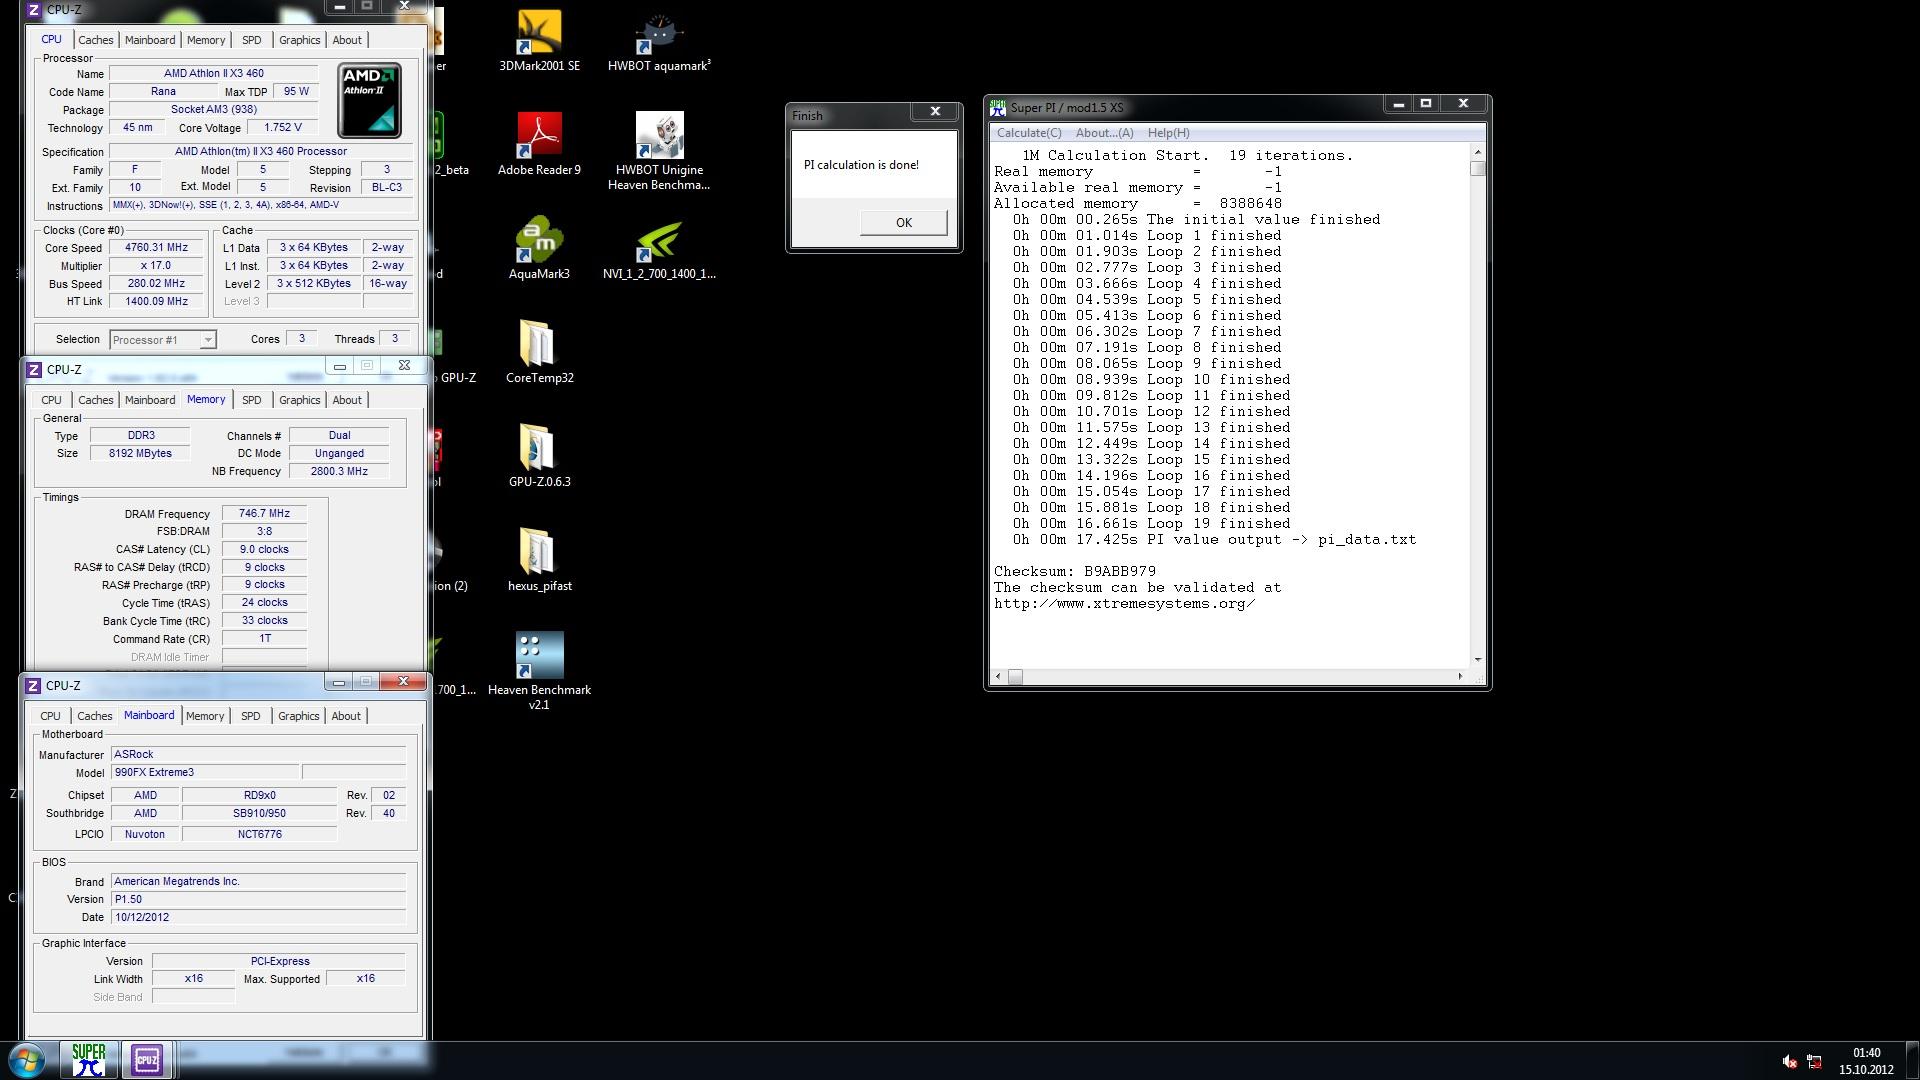Image resolution: width=1920 pixels, height=1080 pixels.
Task: Click the NB Frequency 2800.3 MHz value
Action: pos(339,471)
